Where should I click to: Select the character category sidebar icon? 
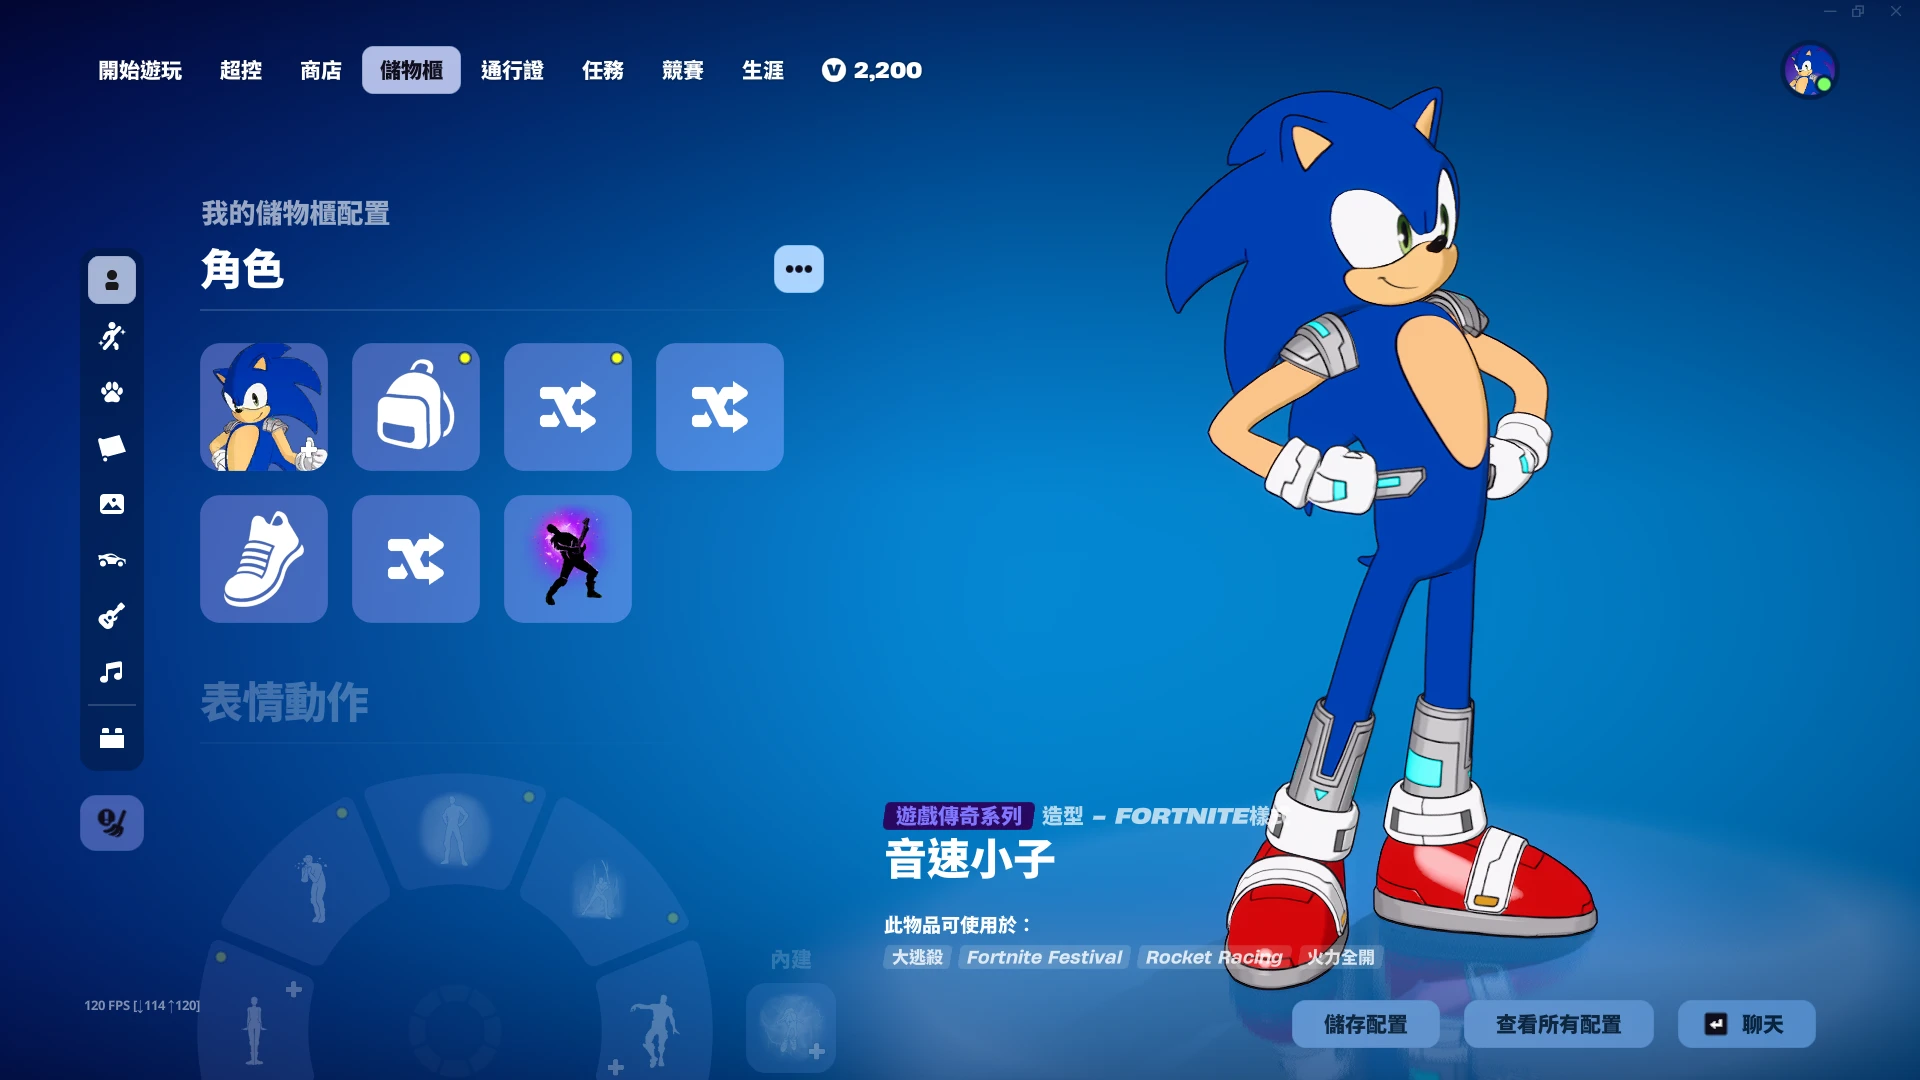(x=112, y=280)
